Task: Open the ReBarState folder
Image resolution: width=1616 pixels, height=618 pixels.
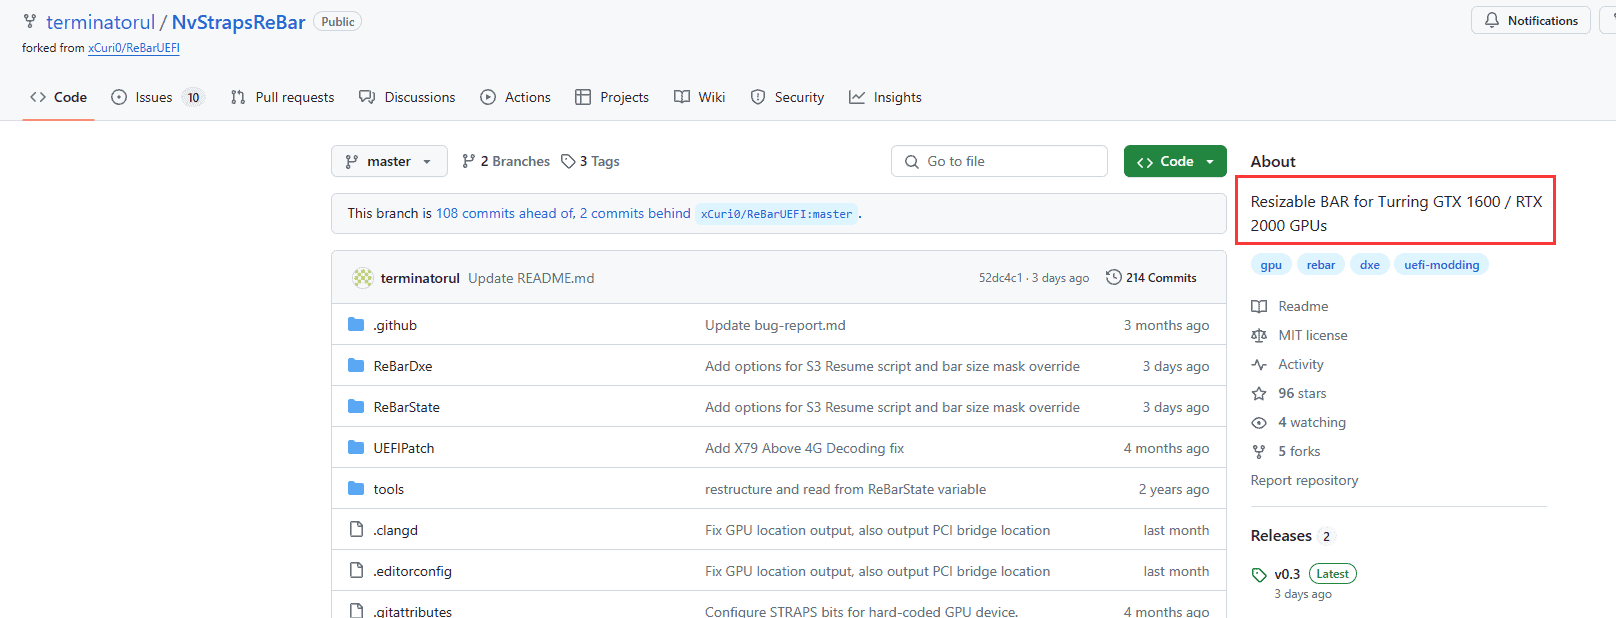Action: (406, 407)
